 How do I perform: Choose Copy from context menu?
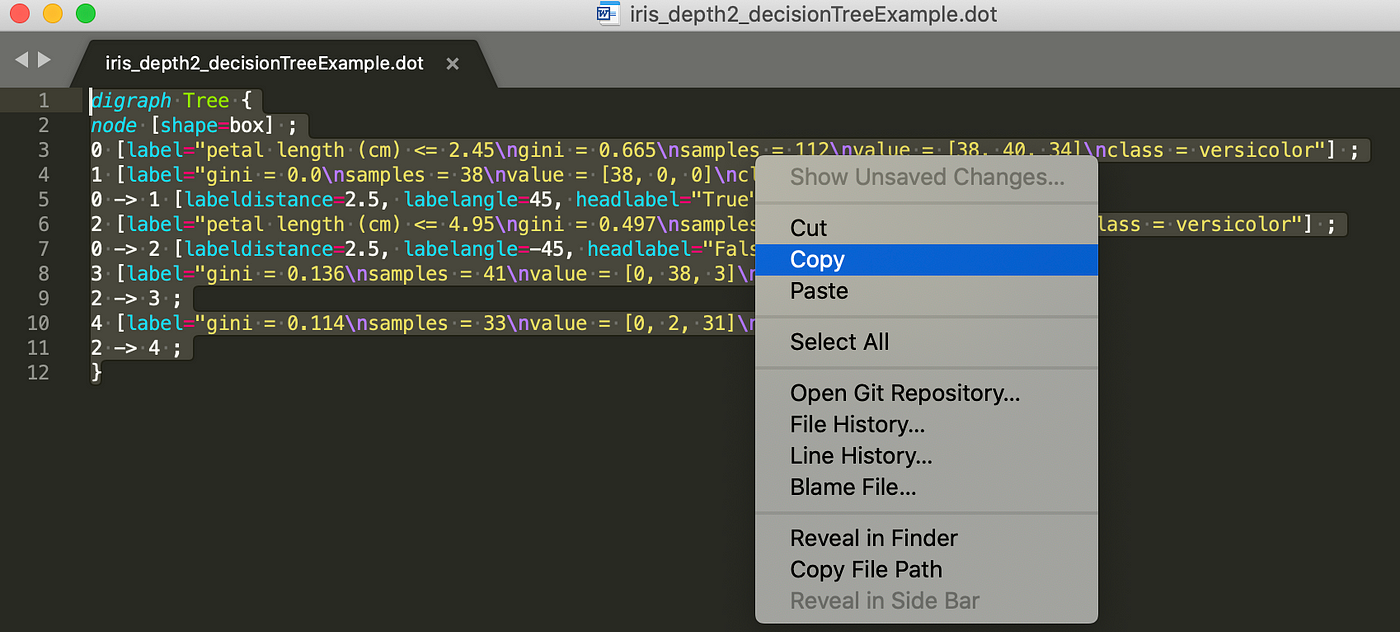(927, 260)
